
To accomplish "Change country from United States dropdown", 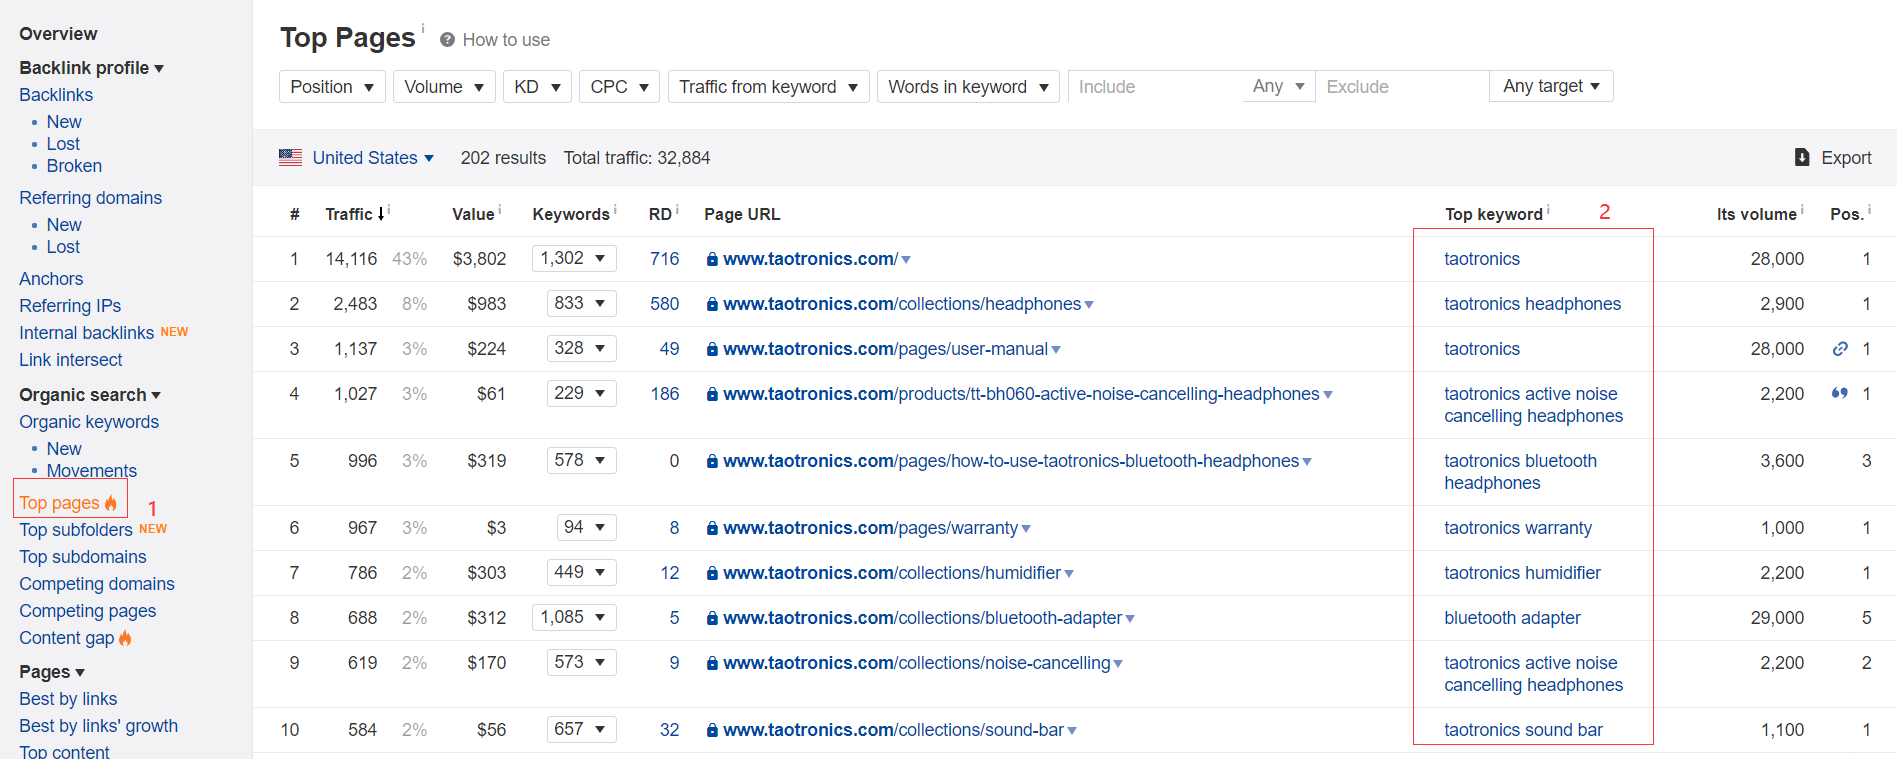I will click(x=373, y=158).
